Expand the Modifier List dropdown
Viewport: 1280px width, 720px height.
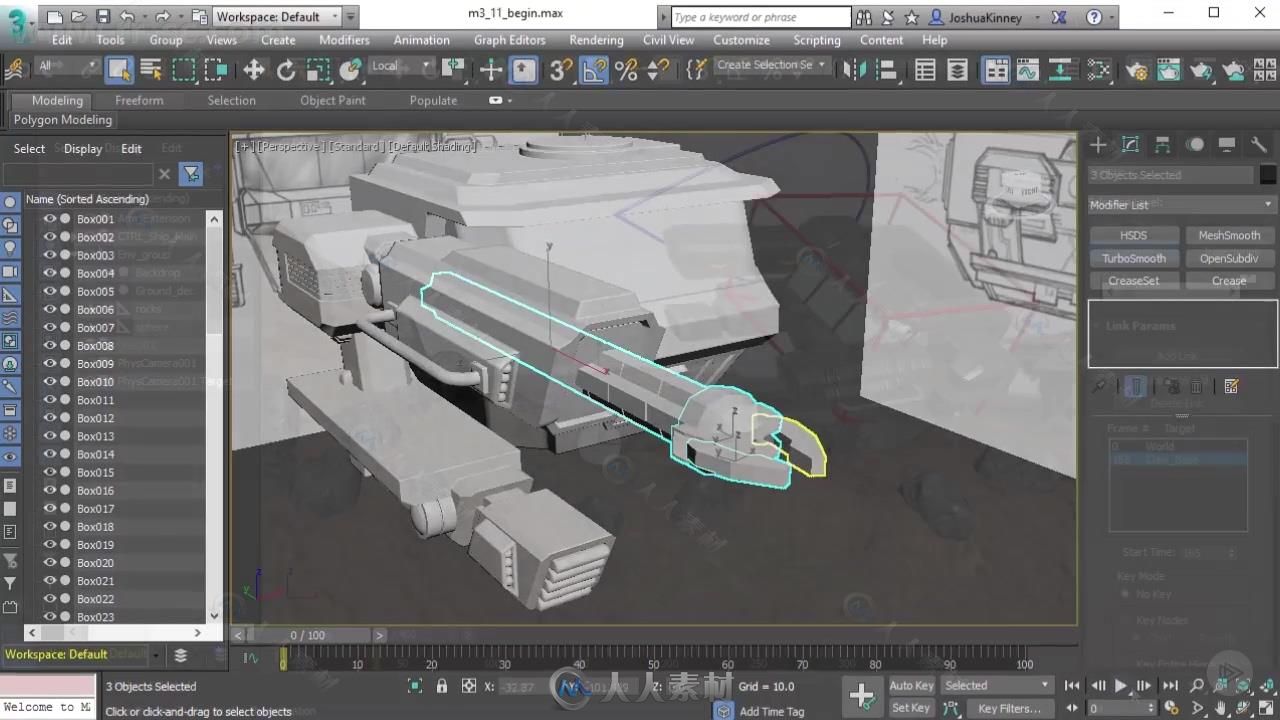click(1181, 204)
